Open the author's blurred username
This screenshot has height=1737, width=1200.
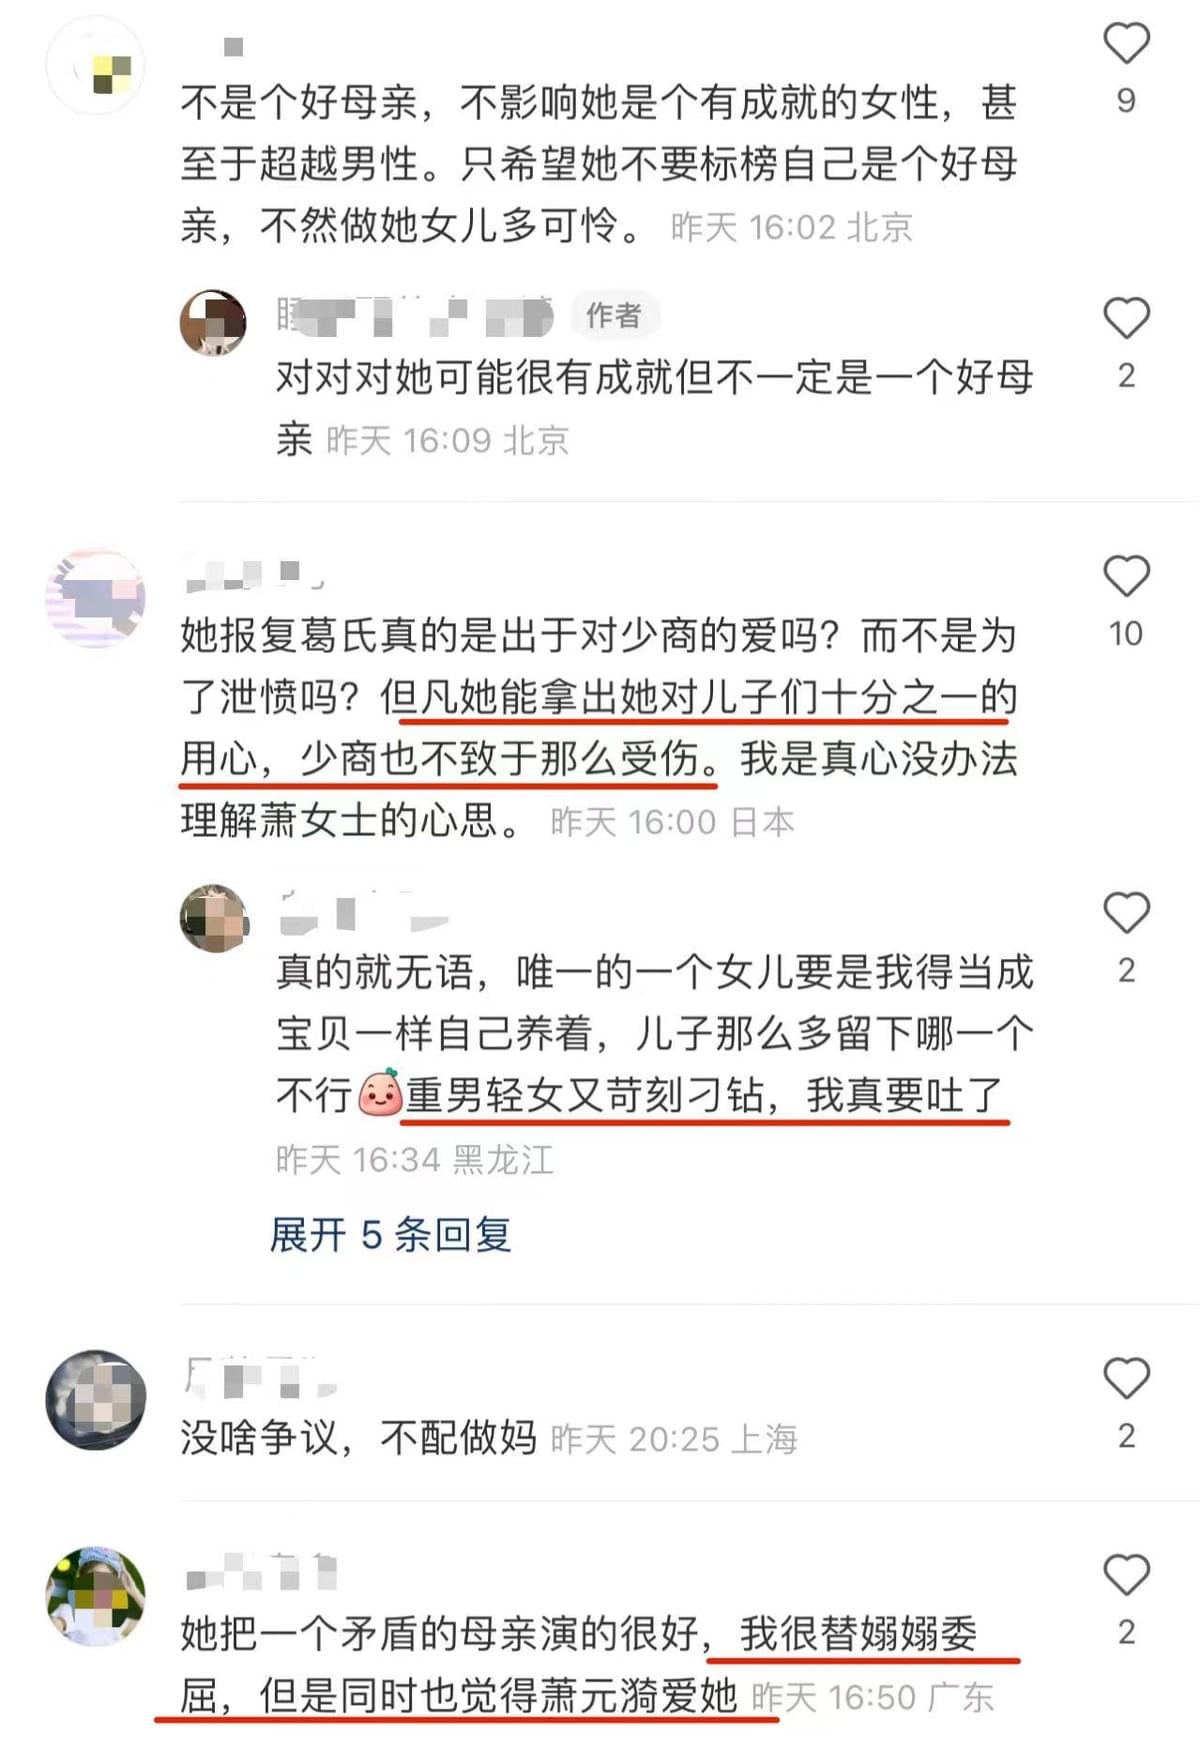click(x=414, y=316)
